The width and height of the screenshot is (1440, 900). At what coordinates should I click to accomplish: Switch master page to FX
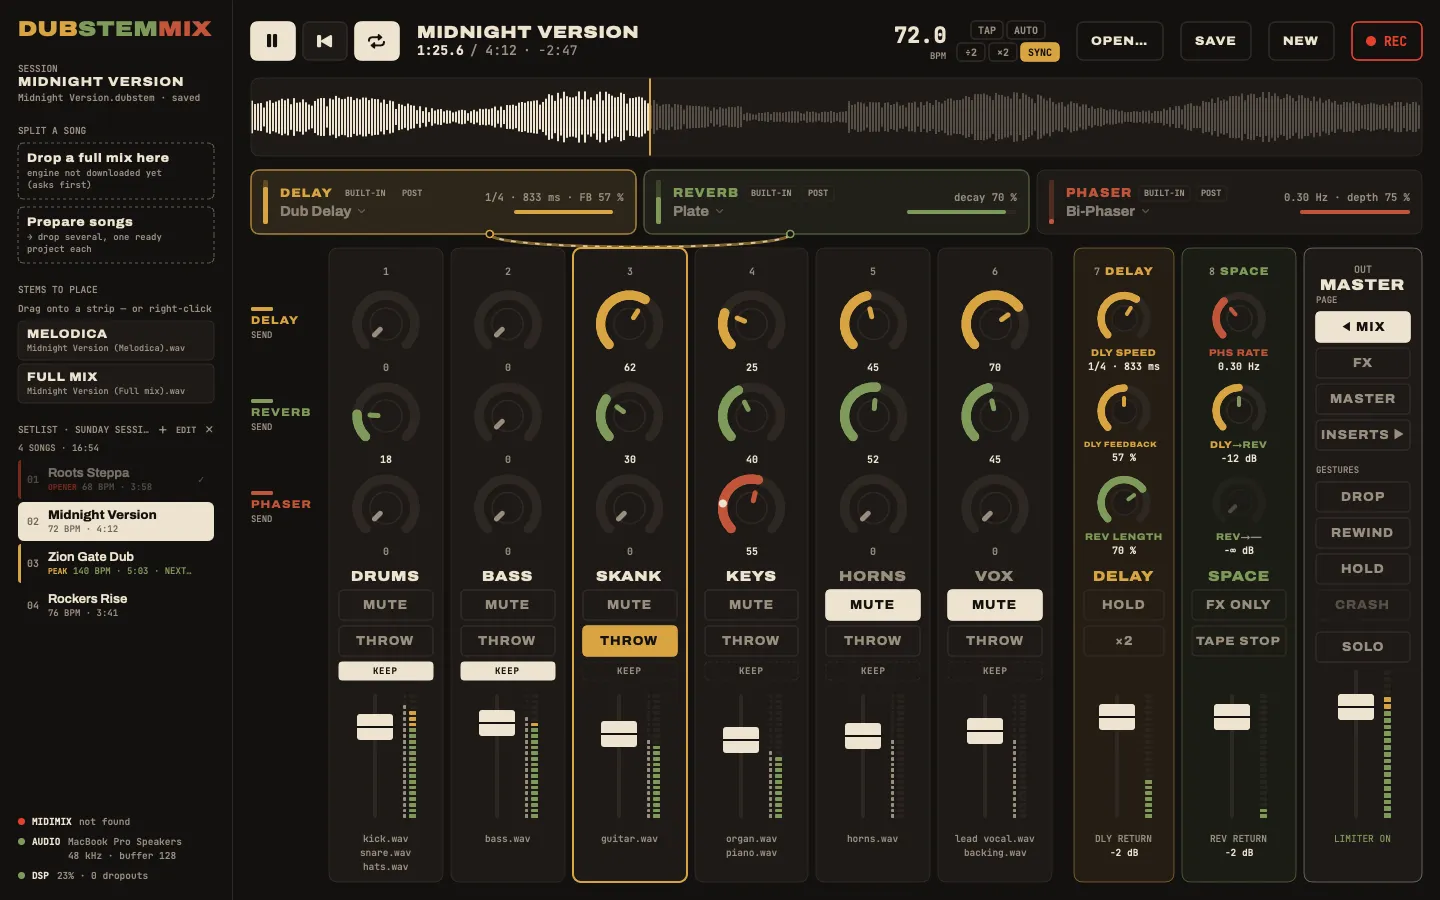coord(1362,363)
